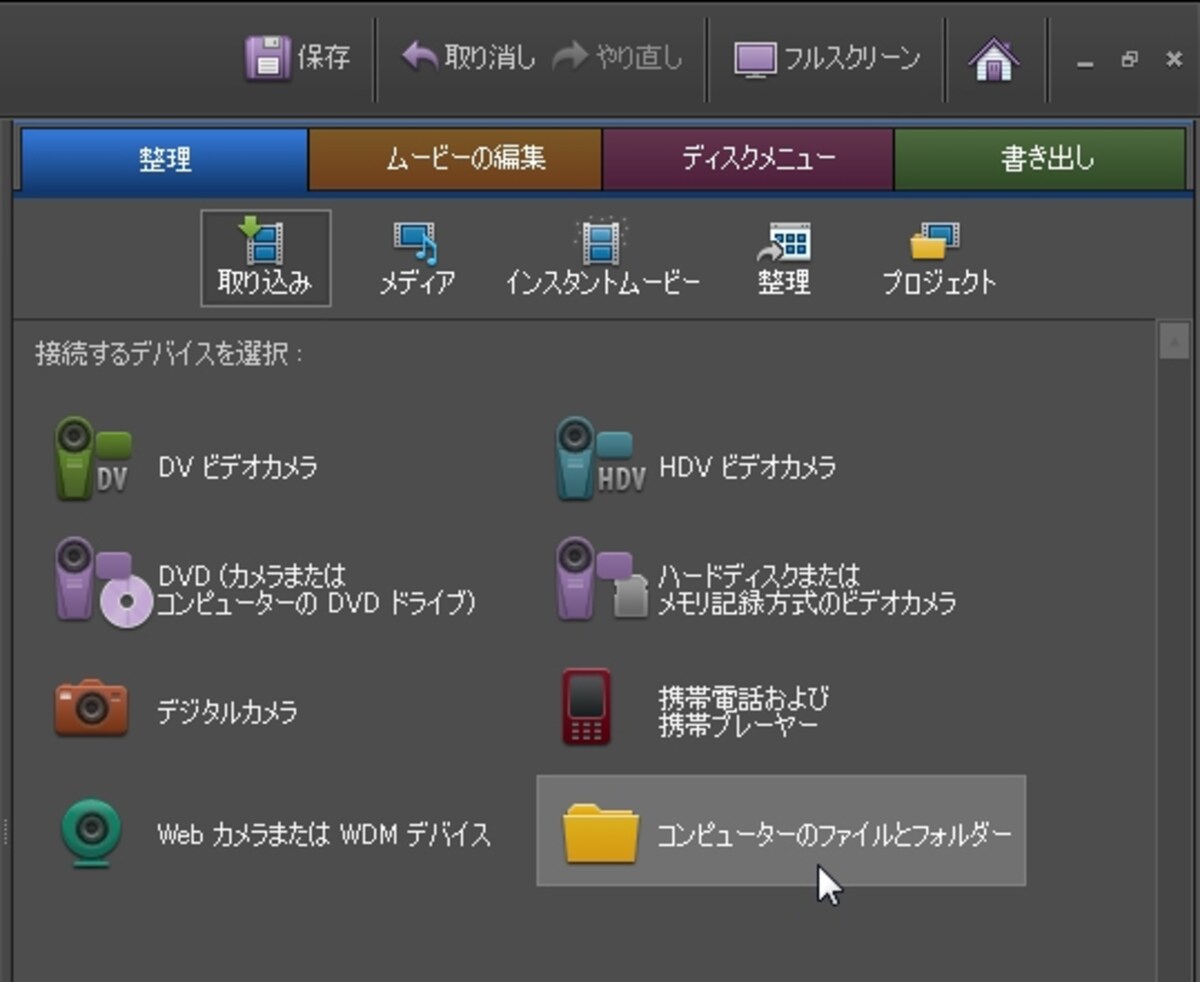The image size is (1200, 982).
Task: Undo with the 取り消し arrow
Action: (419, 58)
